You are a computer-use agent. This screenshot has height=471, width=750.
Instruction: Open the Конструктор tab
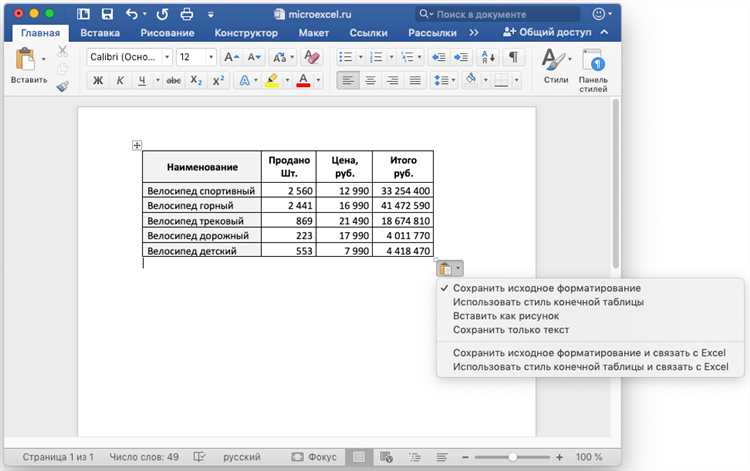(246, 33)
